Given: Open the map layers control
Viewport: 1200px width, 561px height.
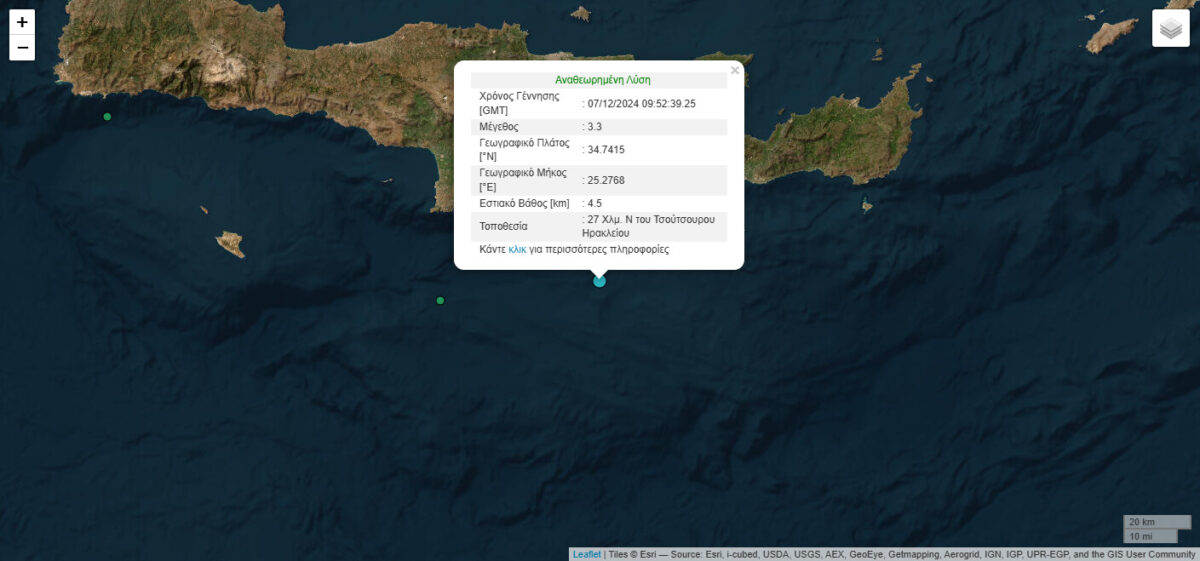Looking at the screenshot, I should [1170, 29].
